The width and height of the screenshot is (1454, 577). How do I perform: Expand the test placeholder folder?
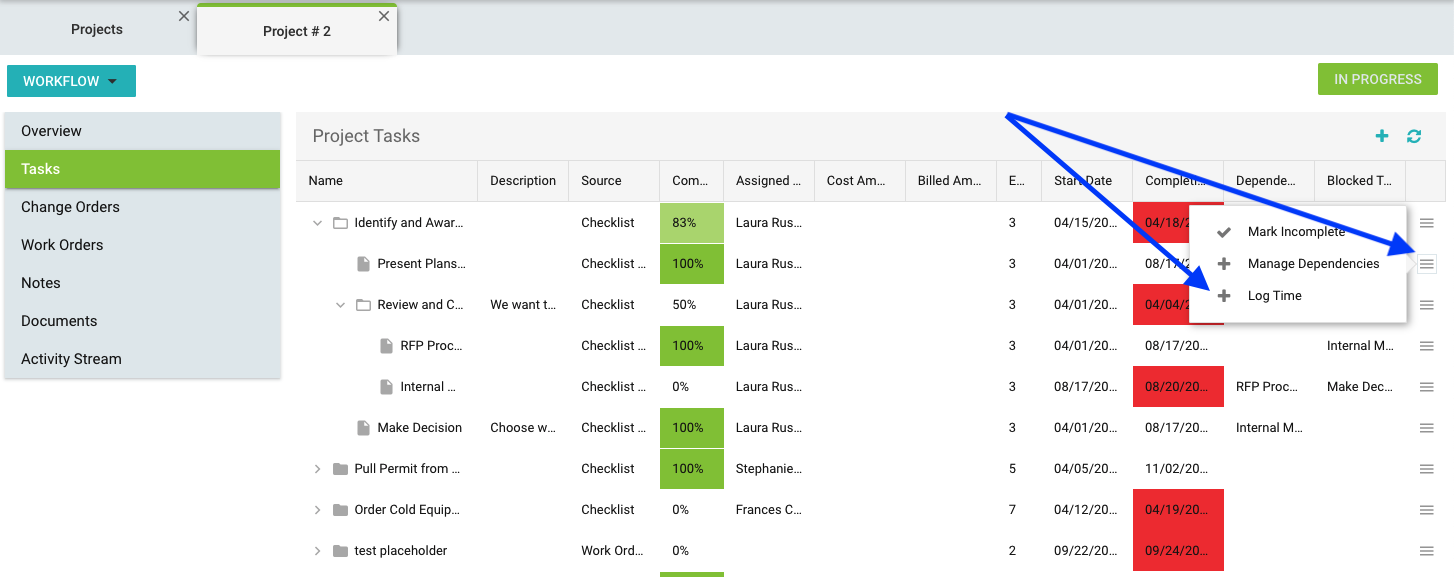tap(318, 551)
